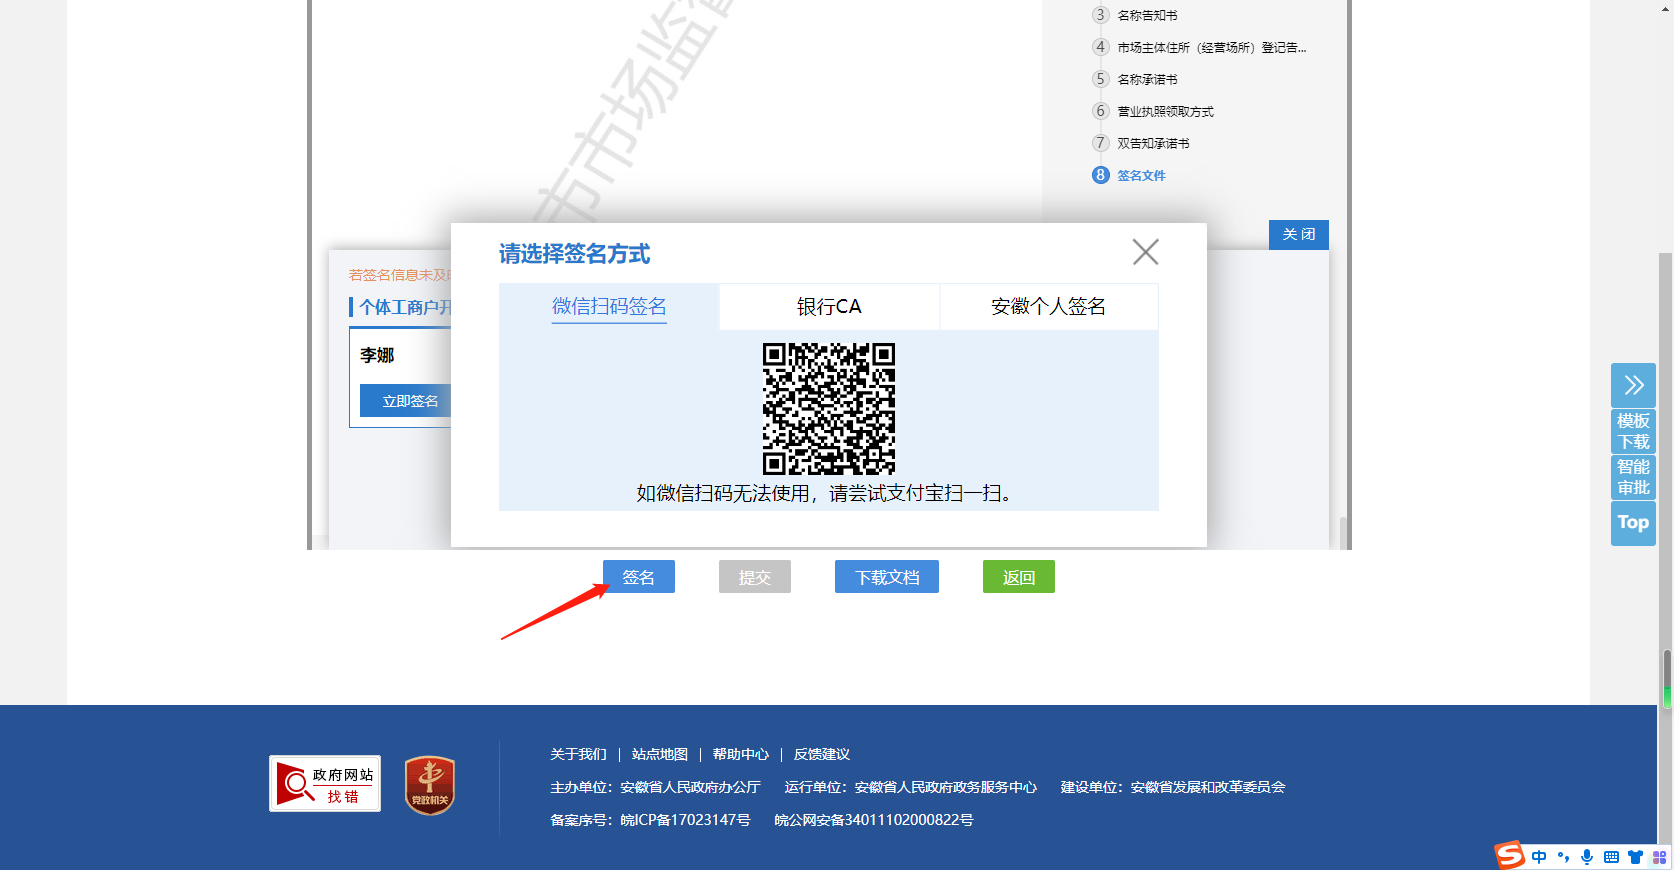
Task: Click the 皖公网安备34011102000822号 link
Action: (874, 820)
